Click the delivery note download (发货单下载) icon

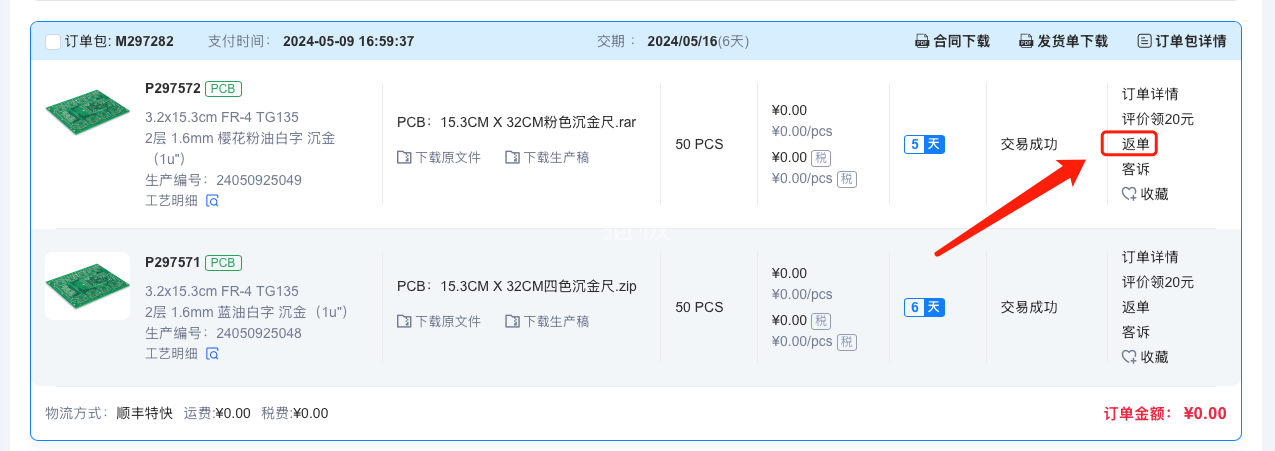pyautogui.click(x=1026, y=42)
